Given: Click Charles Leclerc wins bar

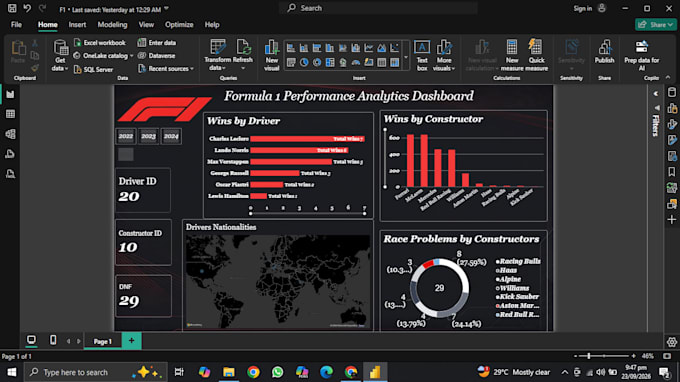Looking at the screenshot, I should [x=307, y=139].
